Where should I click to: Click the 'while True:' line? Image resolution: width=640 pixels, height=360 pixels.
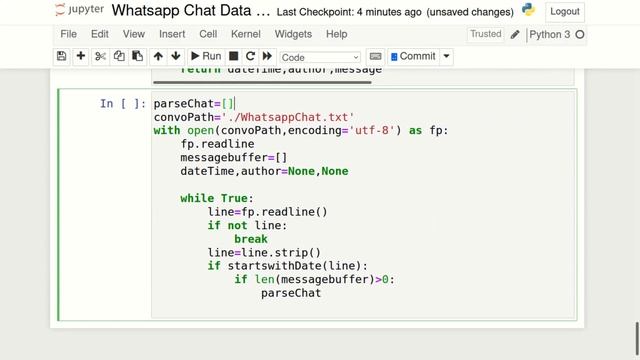(x=217, y=198)
